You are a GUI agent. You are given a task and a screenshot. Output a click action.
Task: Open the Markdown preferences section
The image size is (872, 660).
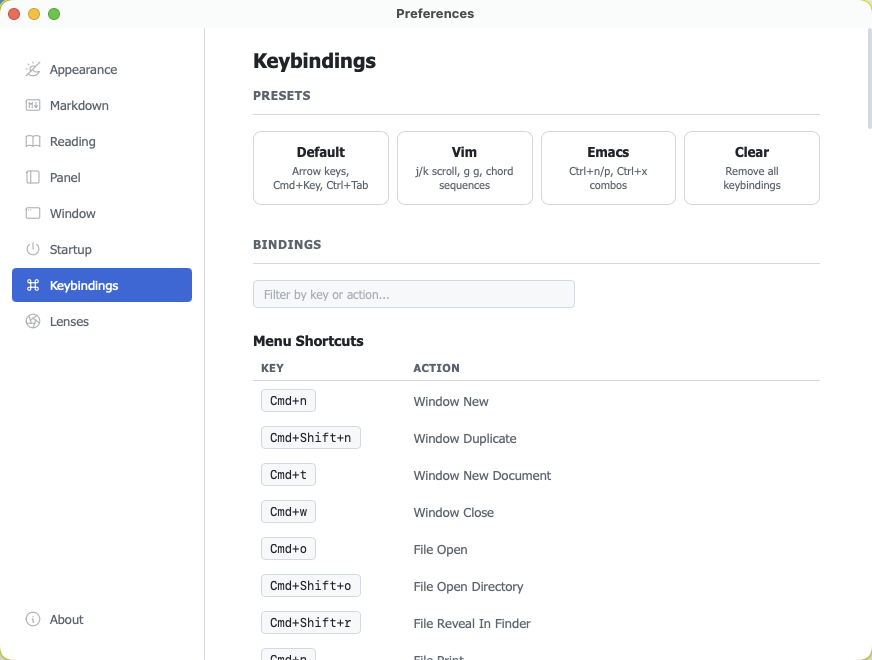pyautogui.click(x=102, y=105)
